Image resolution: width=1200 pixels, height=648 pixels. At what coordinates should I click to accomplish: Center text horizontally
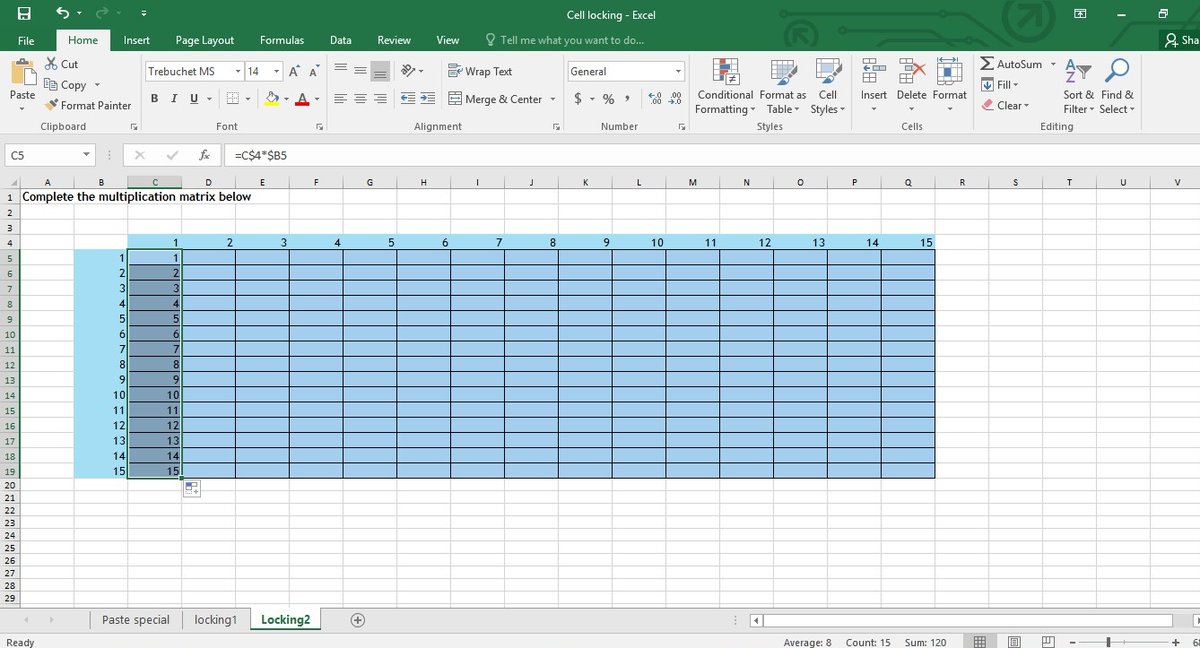tap(360, 98)
